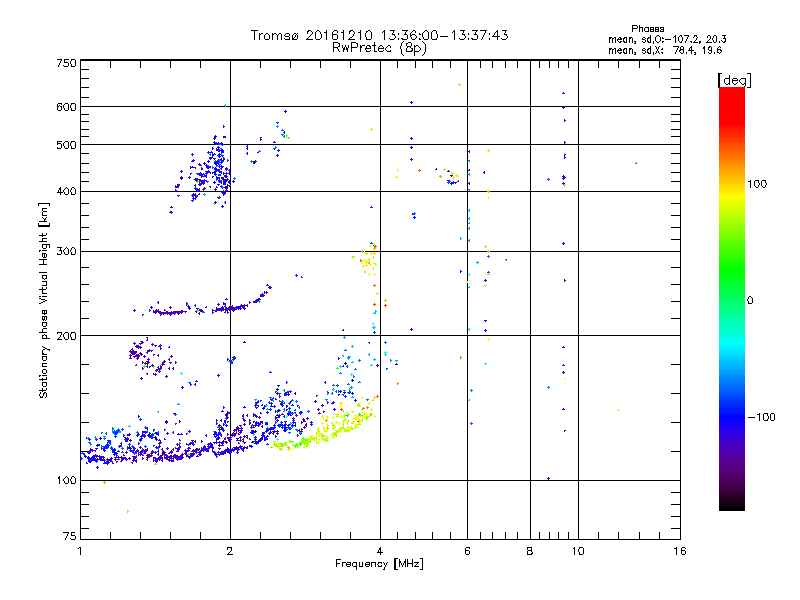Click the '2' x-axis tick label

click(230, 551)
